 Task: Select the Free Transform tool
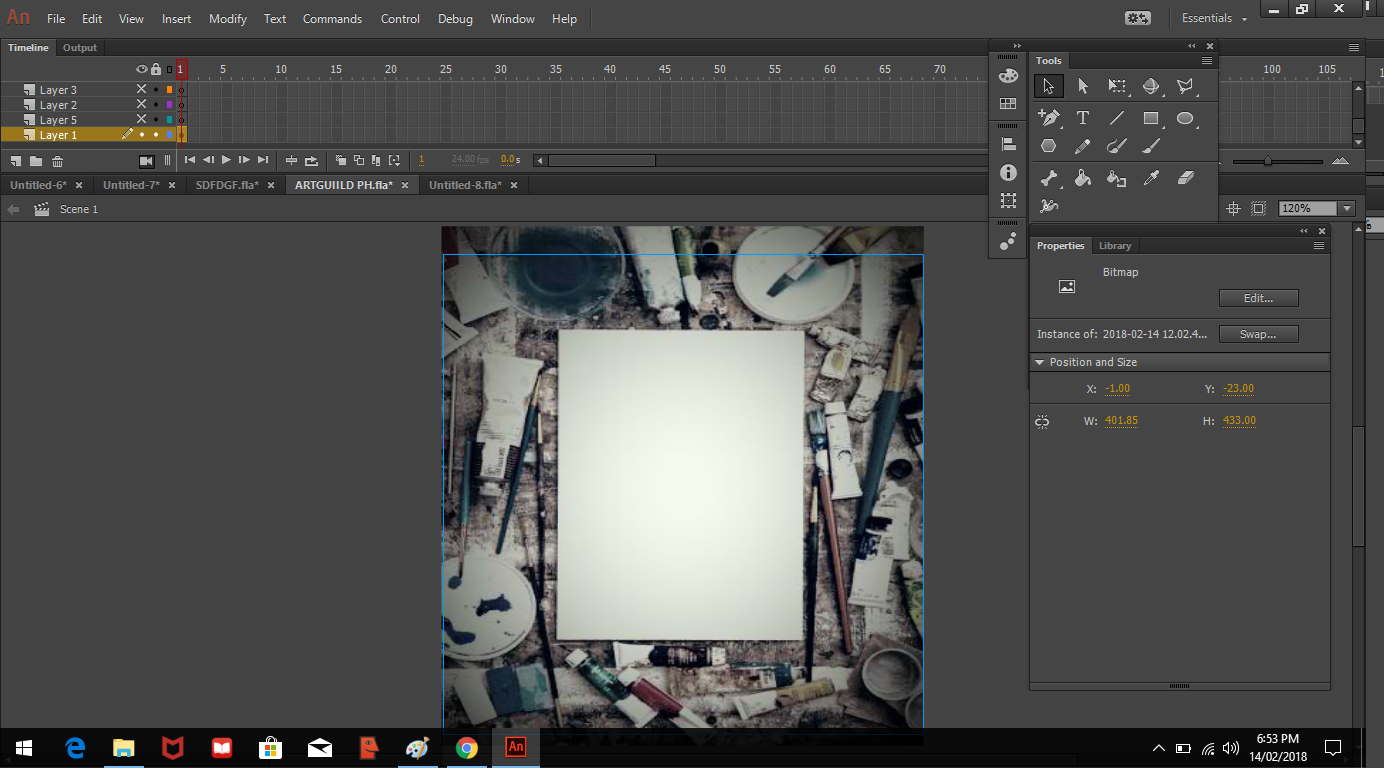click(x=1117, y=87)
